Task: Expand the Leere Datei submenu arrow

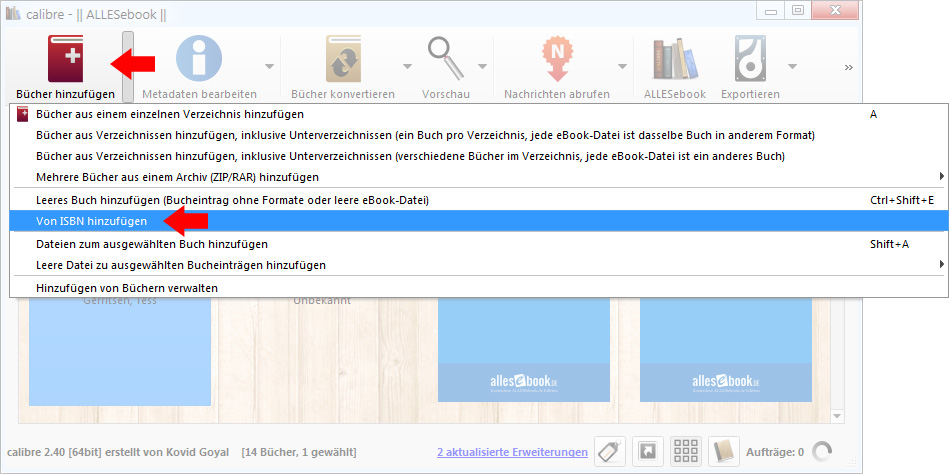Action: click(941, 264)
